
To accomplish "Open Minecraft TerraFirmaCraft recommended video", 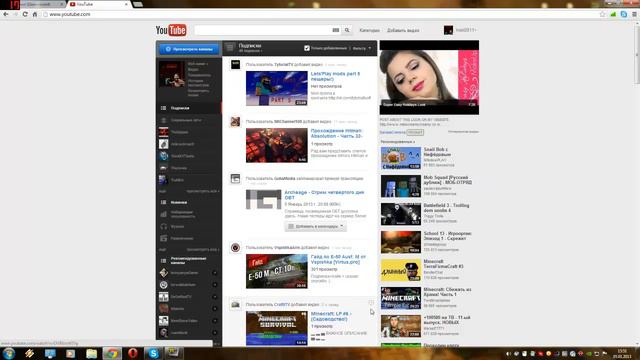I will (401, 270).
